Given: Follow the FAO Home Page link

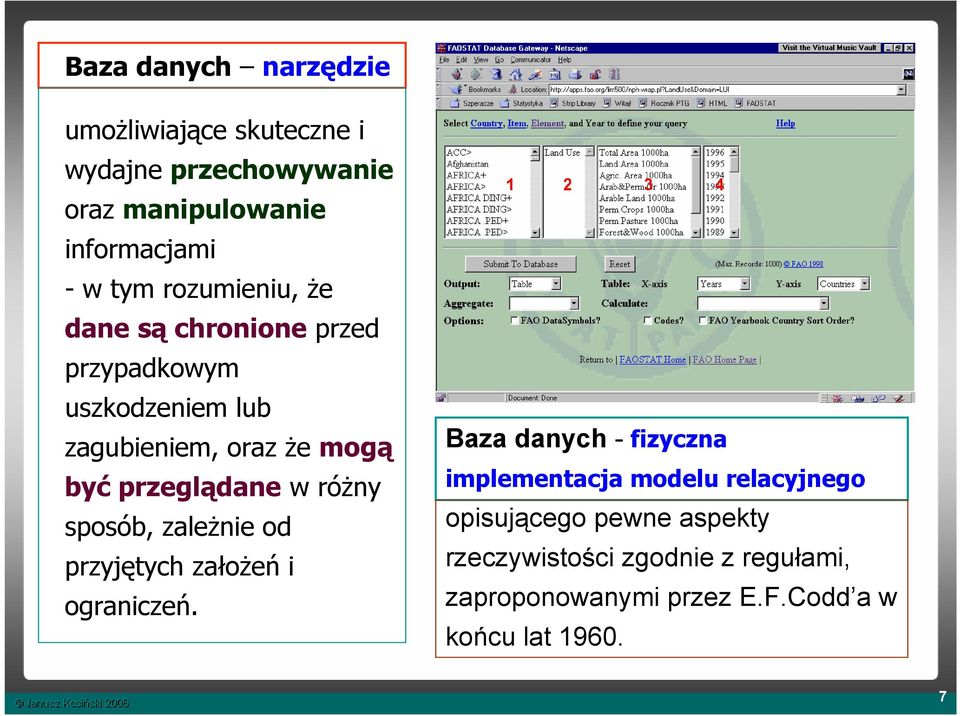Looking at the screenshot, I should click(724, 360).
